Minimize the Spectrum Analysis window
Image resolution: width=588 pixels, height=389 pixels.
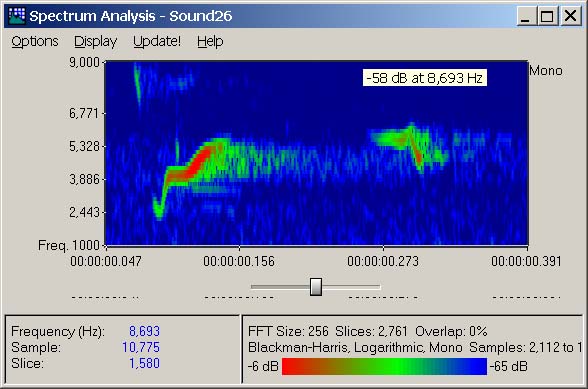coord(526,16)
